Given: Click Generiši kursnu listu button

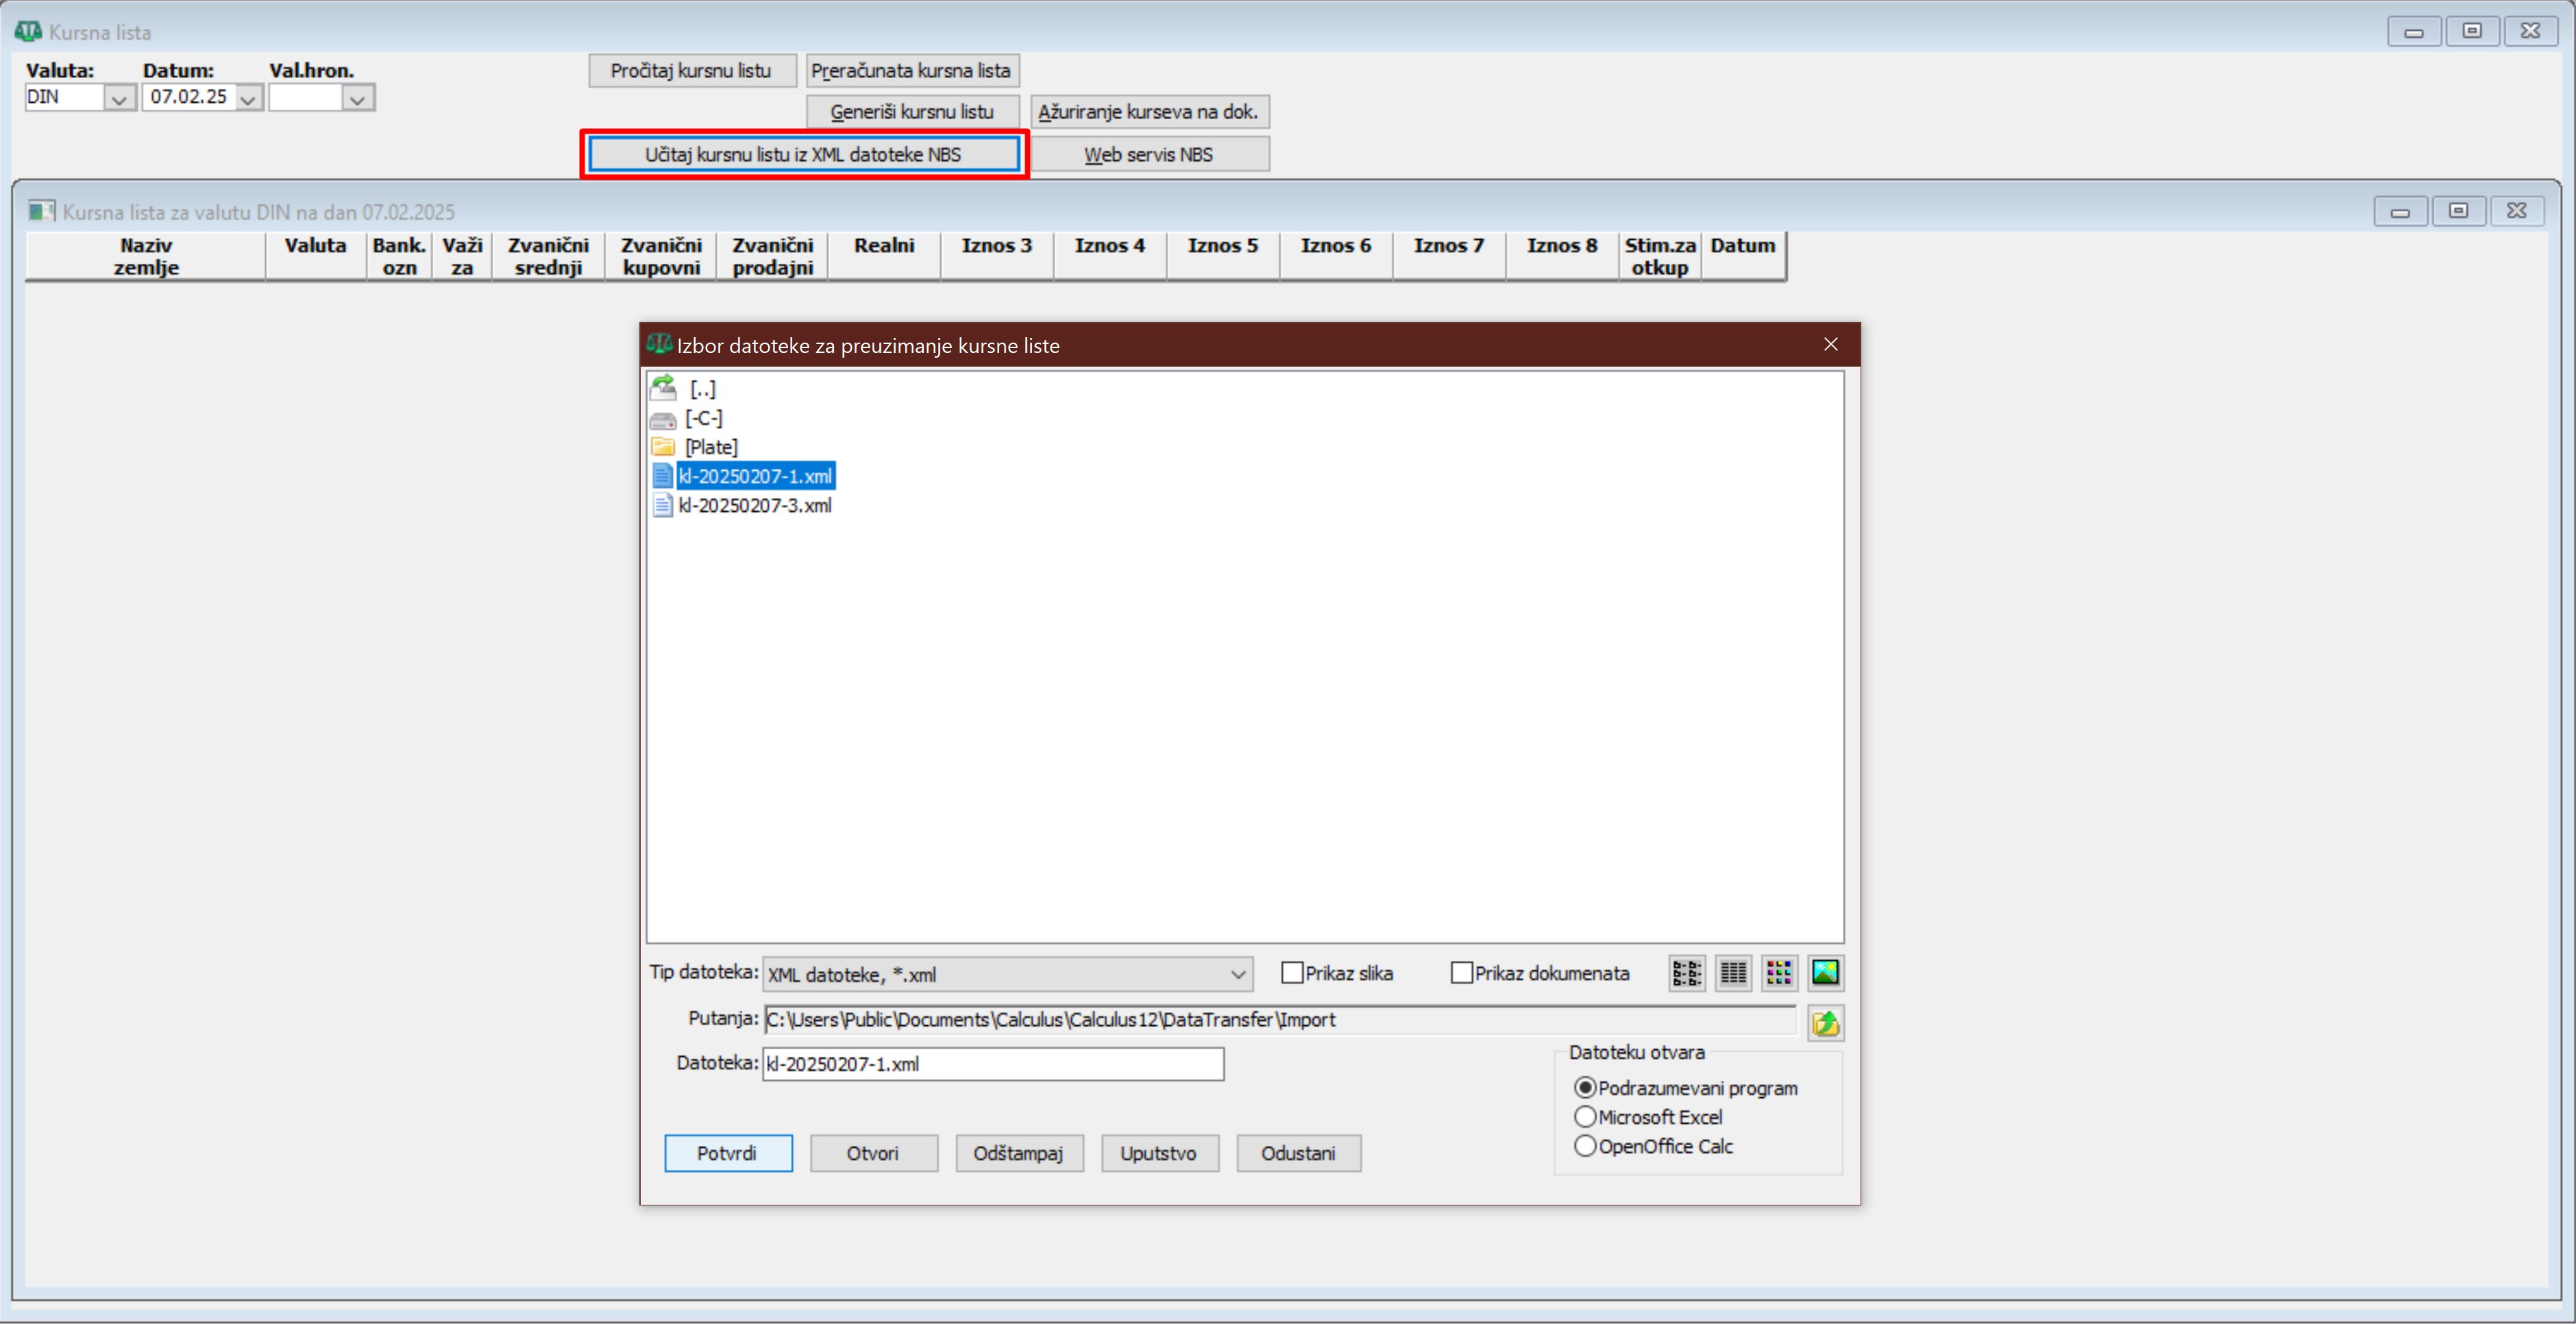Looking at the screenshot, I should [x=912, y=112].
